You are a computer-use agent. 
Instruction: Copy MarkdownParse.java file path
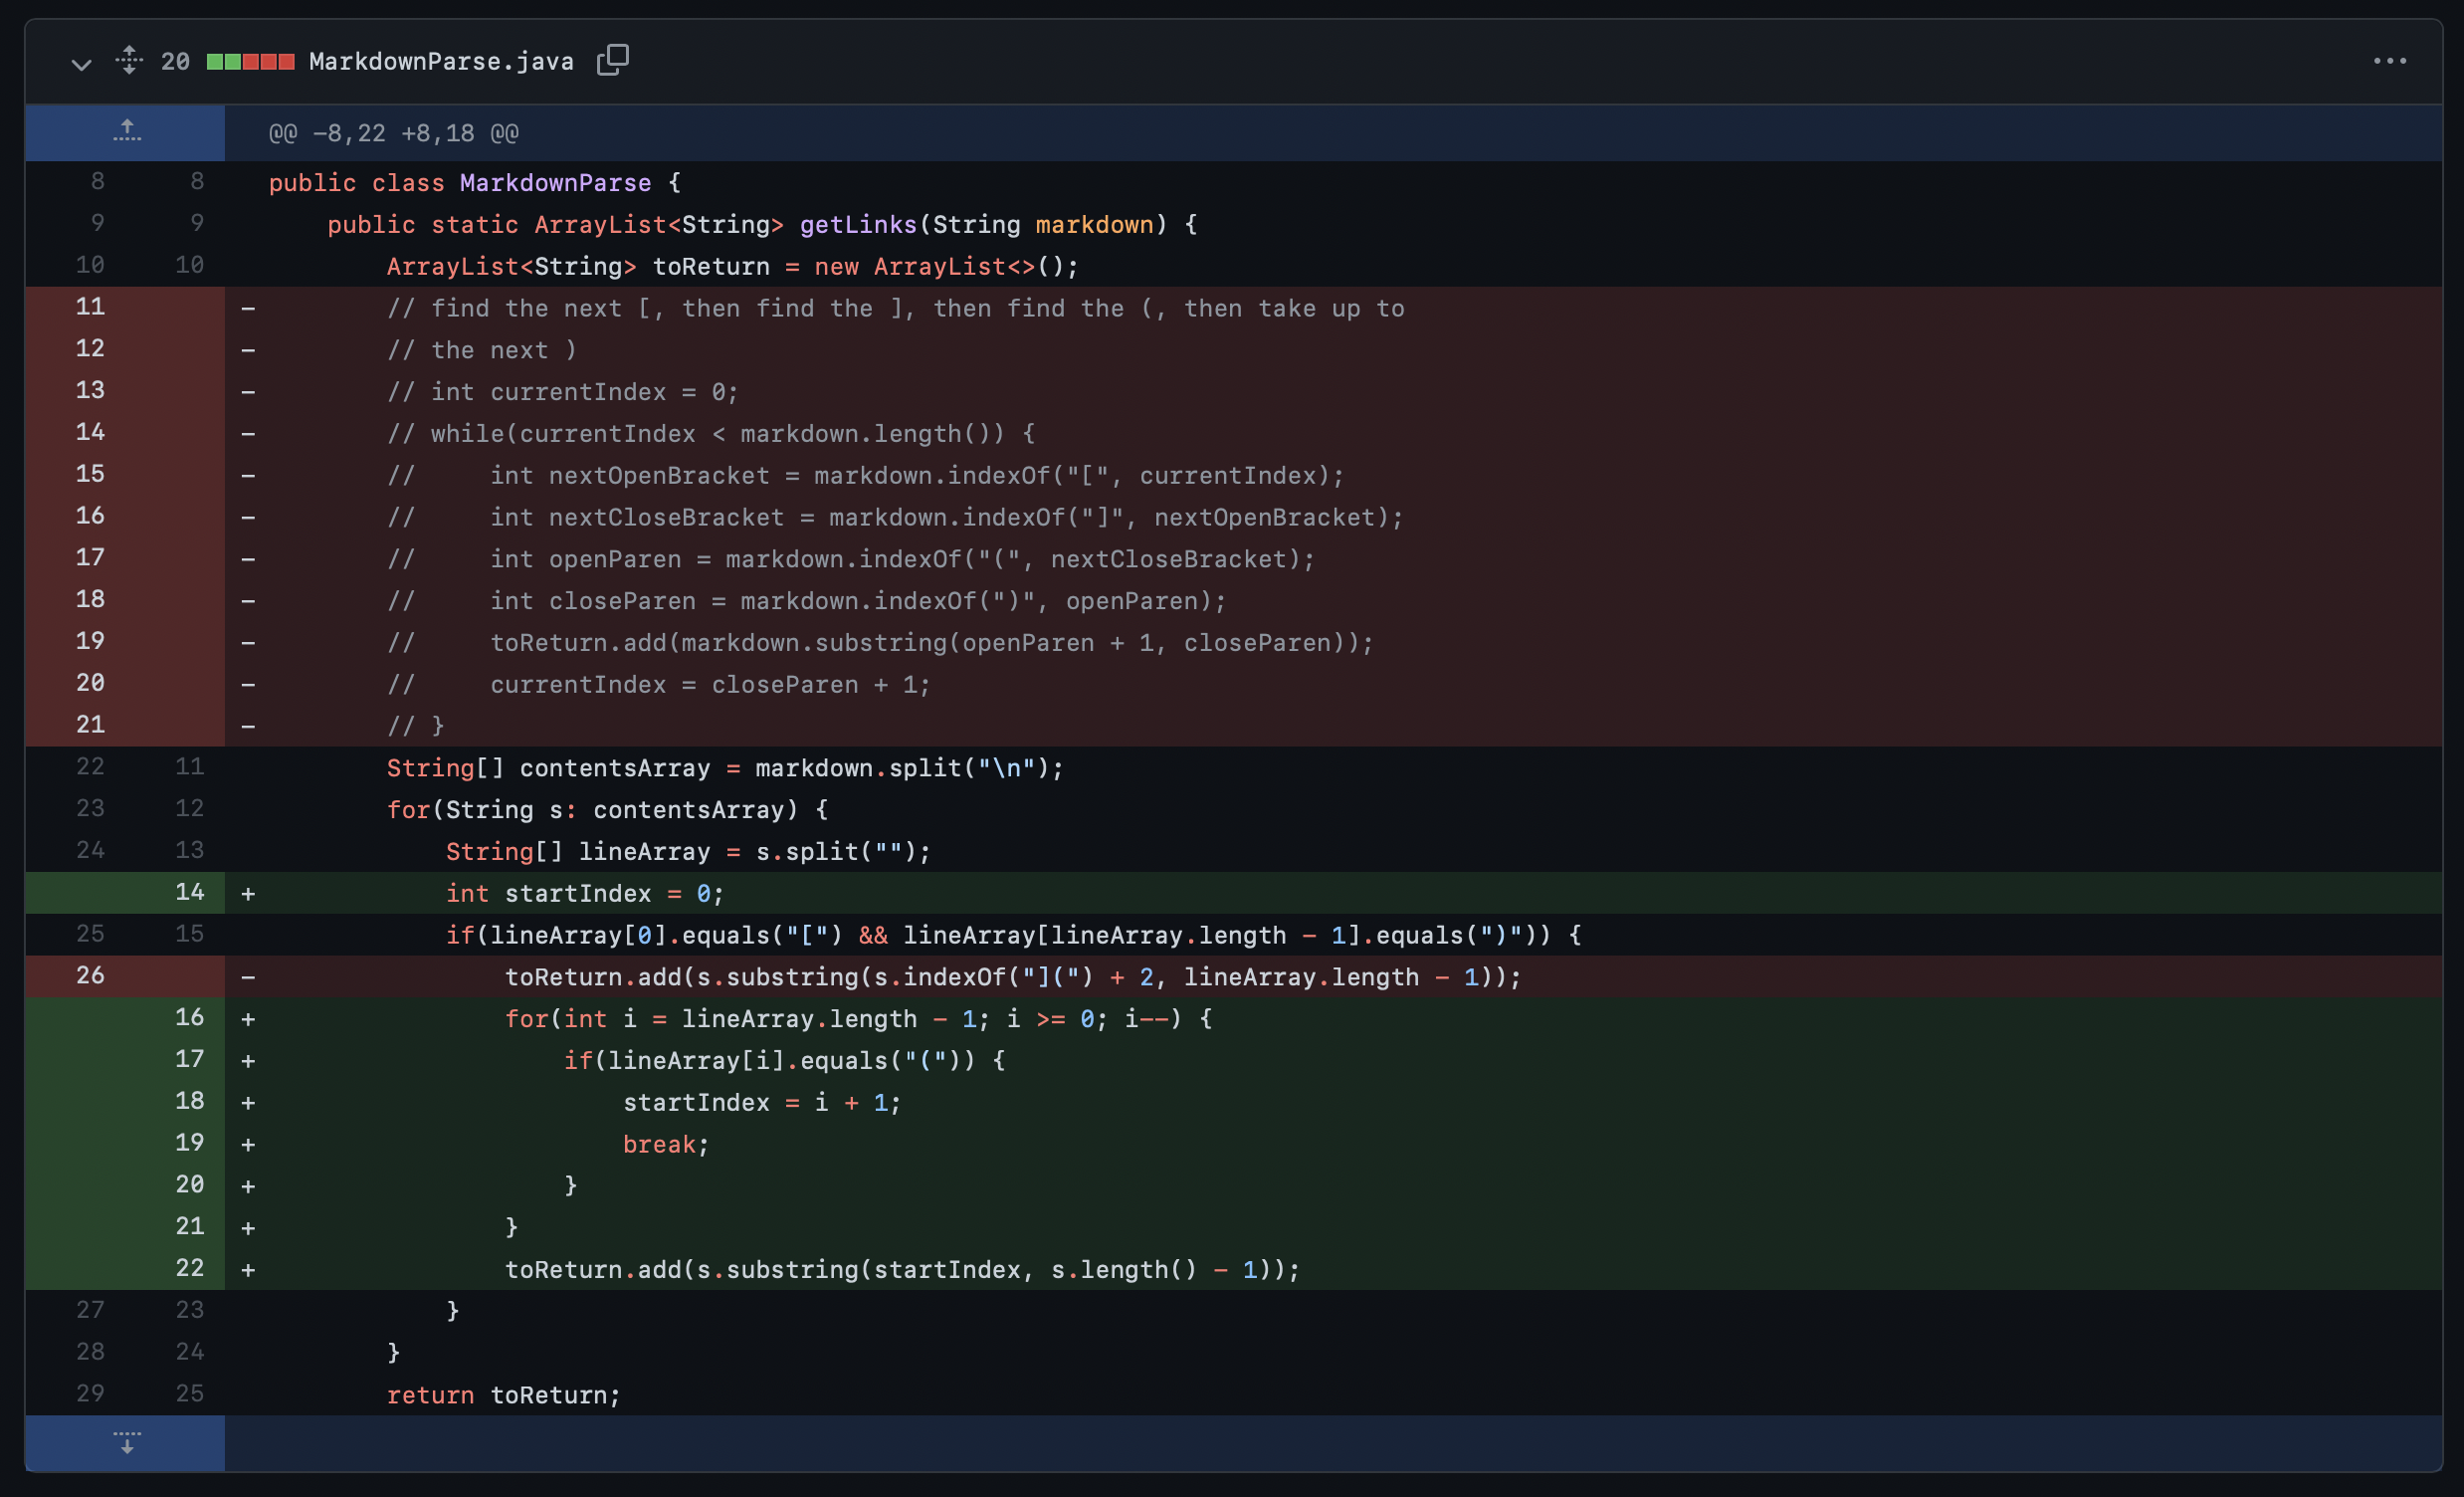pyautogui.click(x=613, y=60)
